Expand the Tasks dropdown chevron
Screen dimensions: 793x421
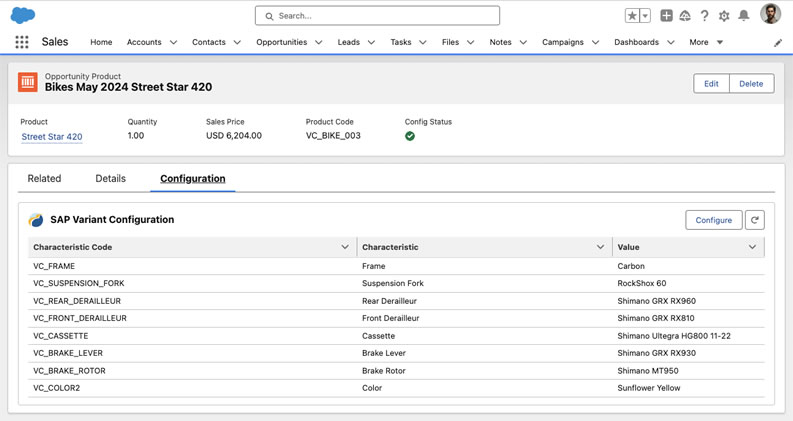[423, 43]
